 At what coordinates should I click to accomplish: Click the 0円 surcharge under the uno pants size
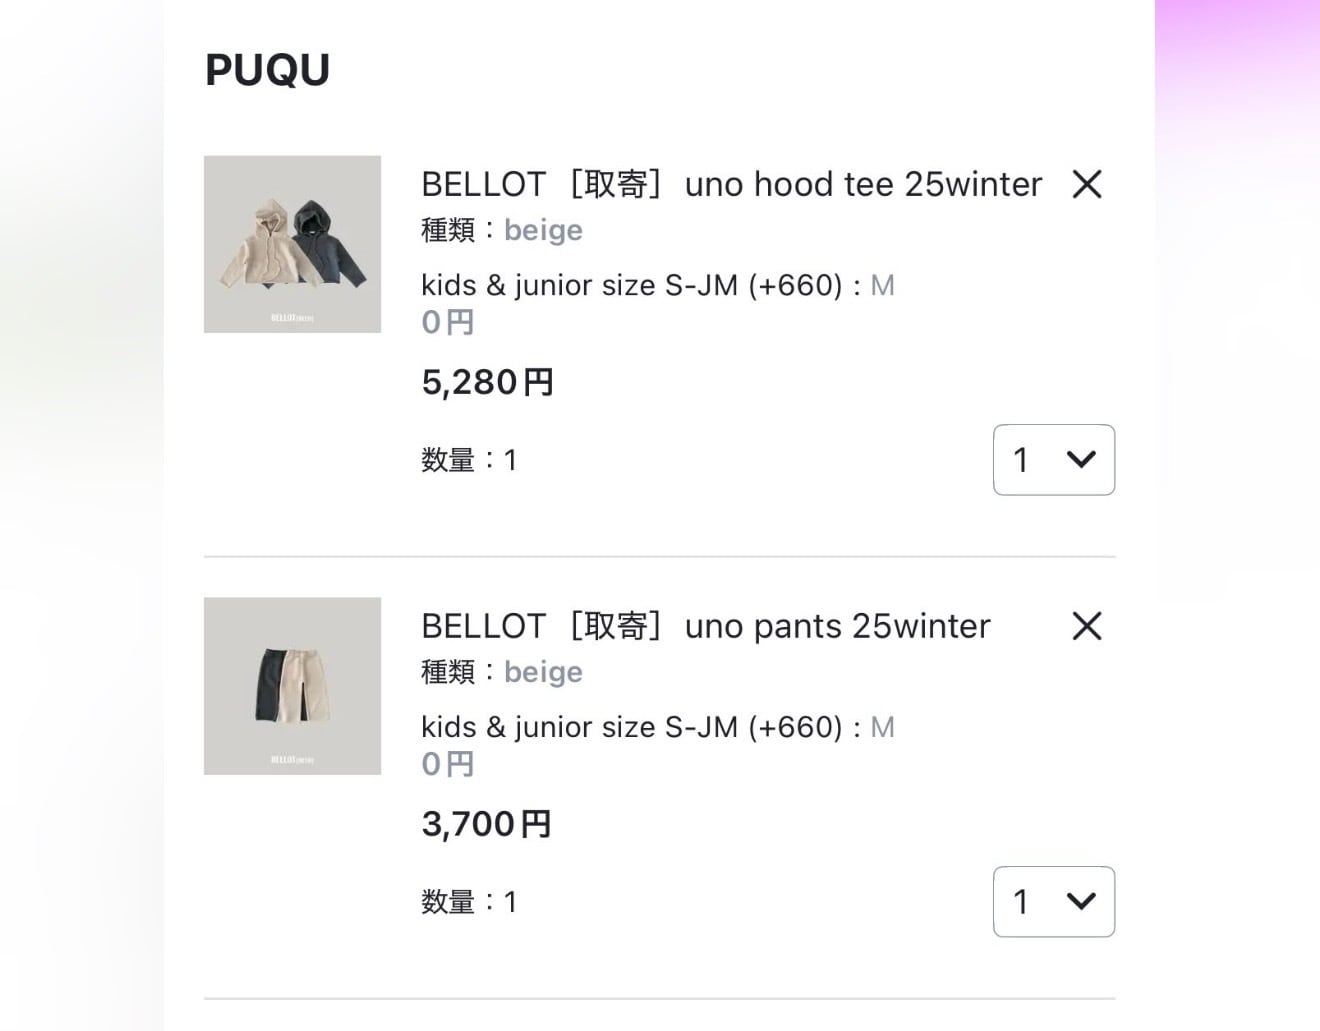point(447,764)
